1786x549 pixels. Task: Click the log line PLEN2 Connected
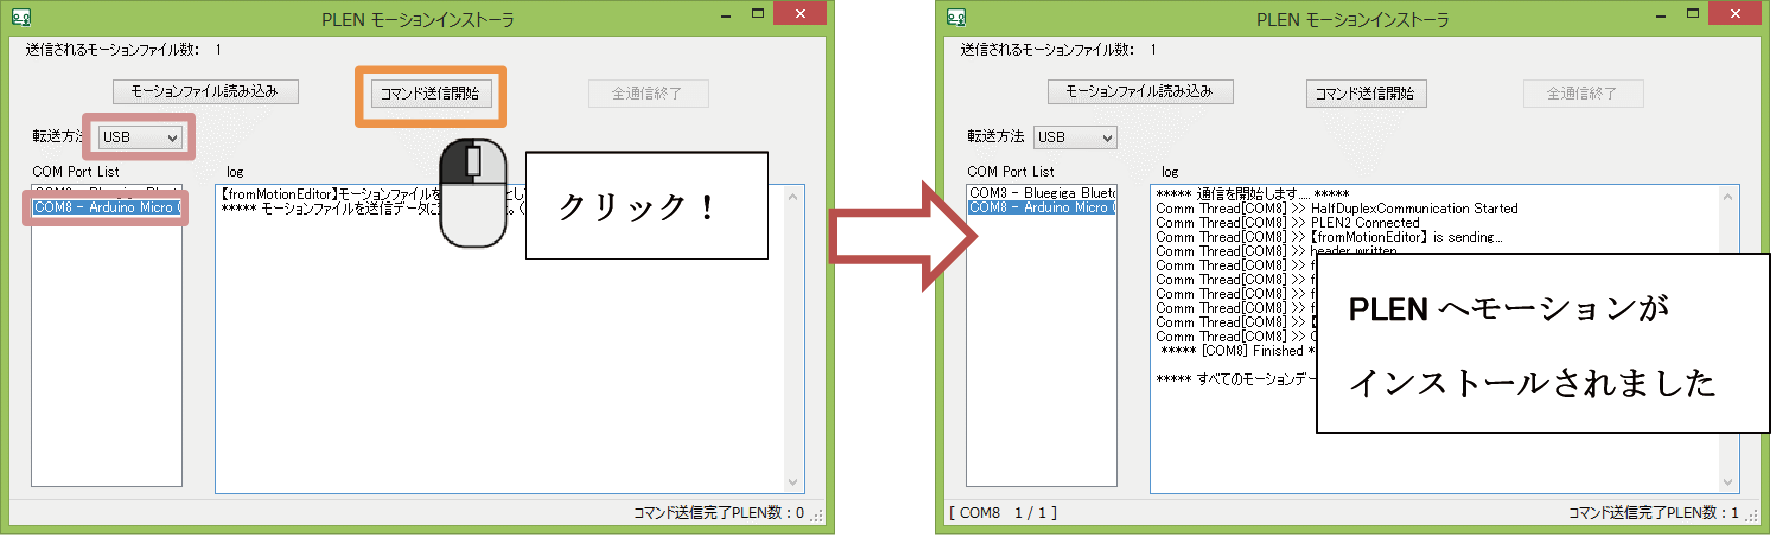coord(1288,223)
